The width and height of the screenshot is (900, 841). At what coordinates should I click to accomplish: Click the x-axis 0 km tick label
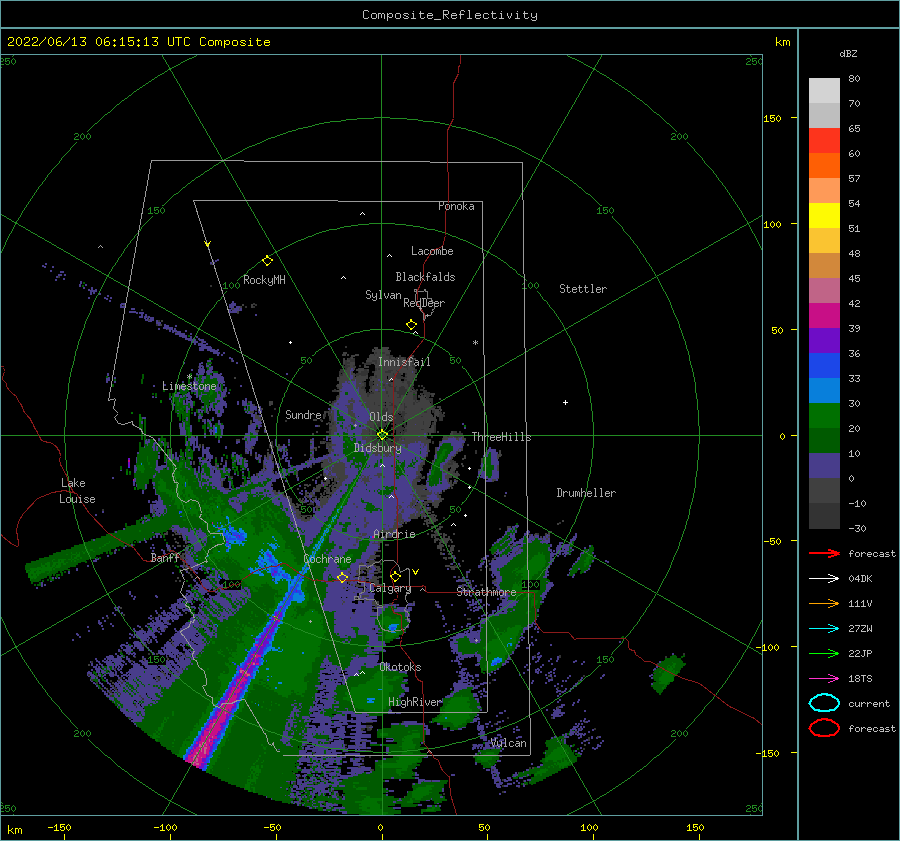[x=380, y=827]
